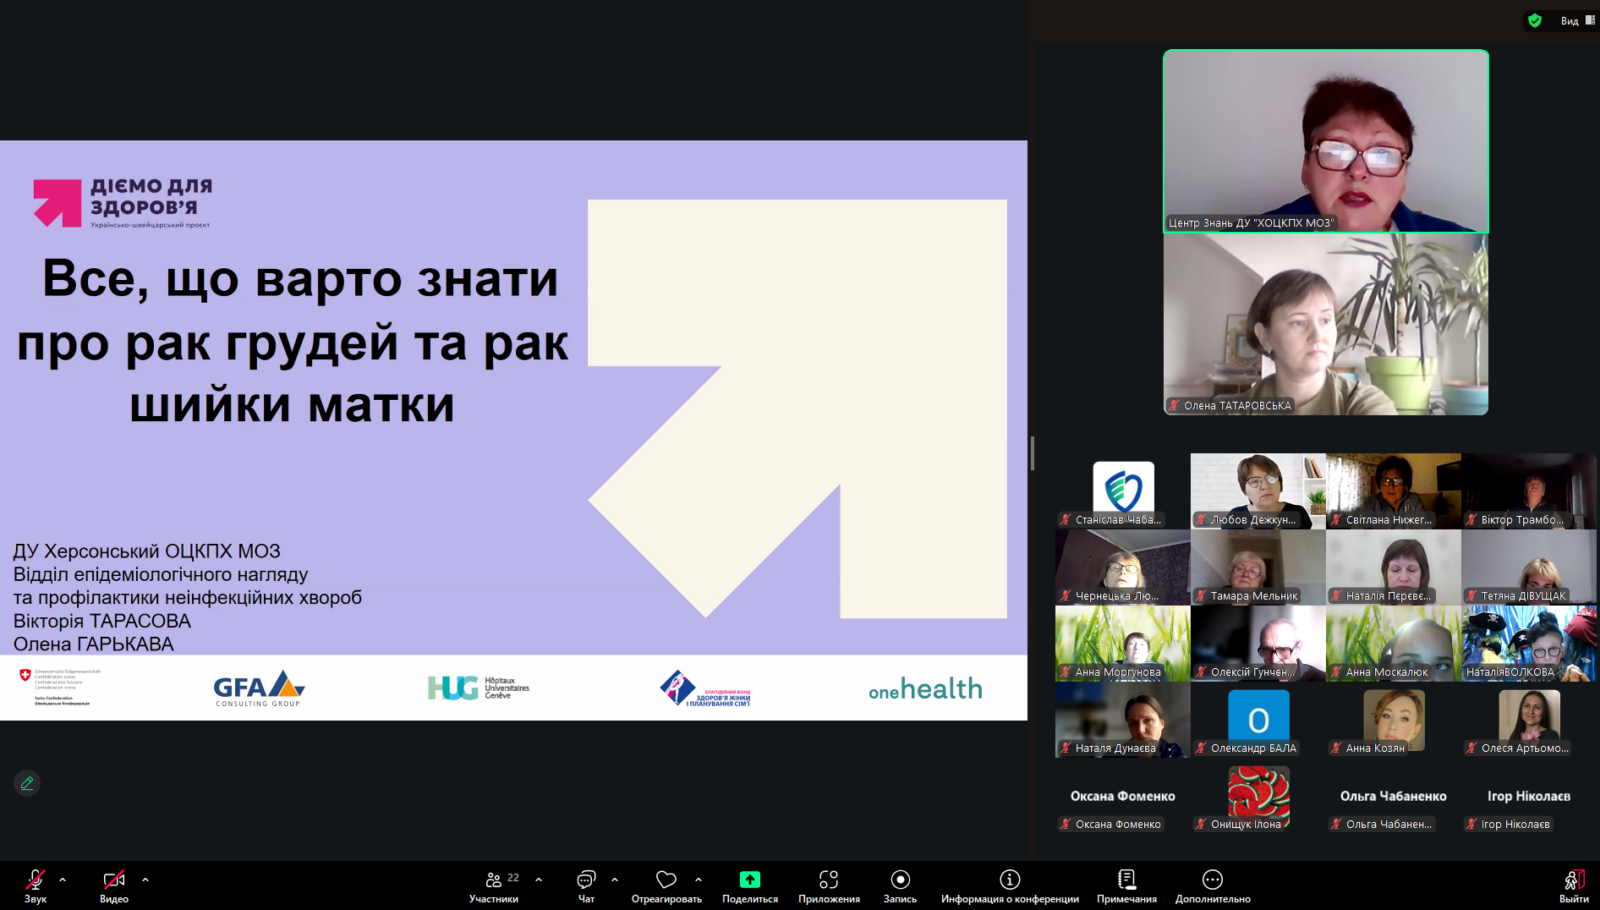This screenshot has height=910, width=1600.
Task: Click the pencil annotation icon
Action: pyautogui.click(x=27, y=783)
